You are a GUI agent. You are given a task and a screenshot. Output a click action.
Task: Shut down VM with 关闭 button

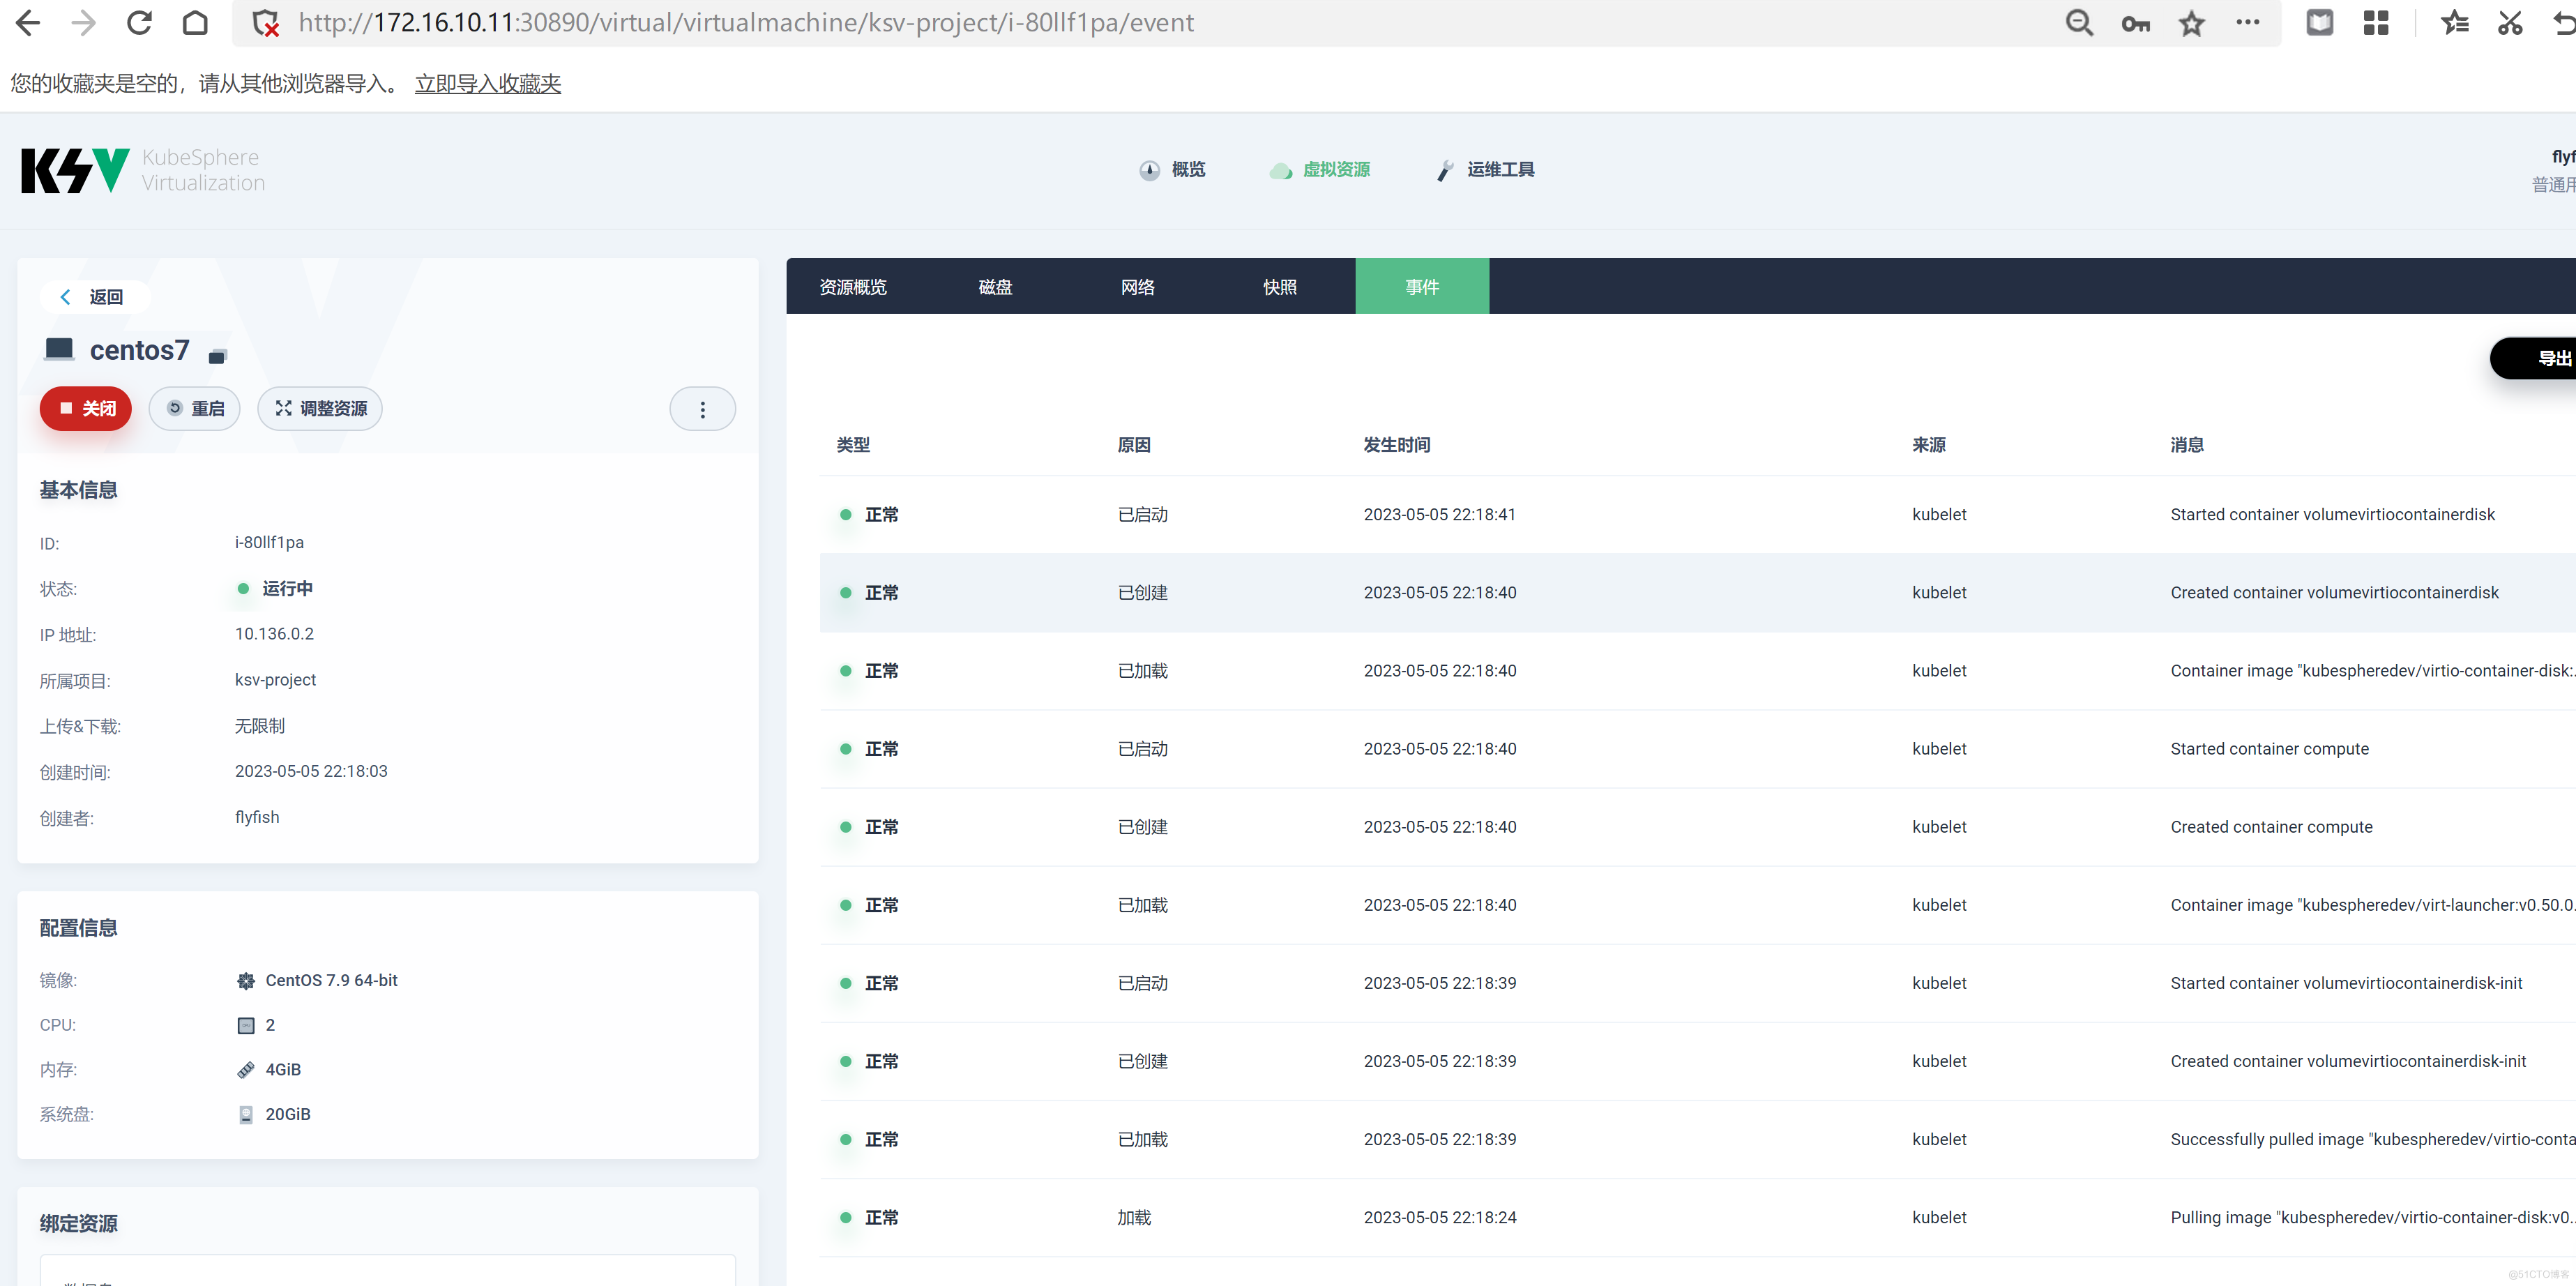(86, 409)
